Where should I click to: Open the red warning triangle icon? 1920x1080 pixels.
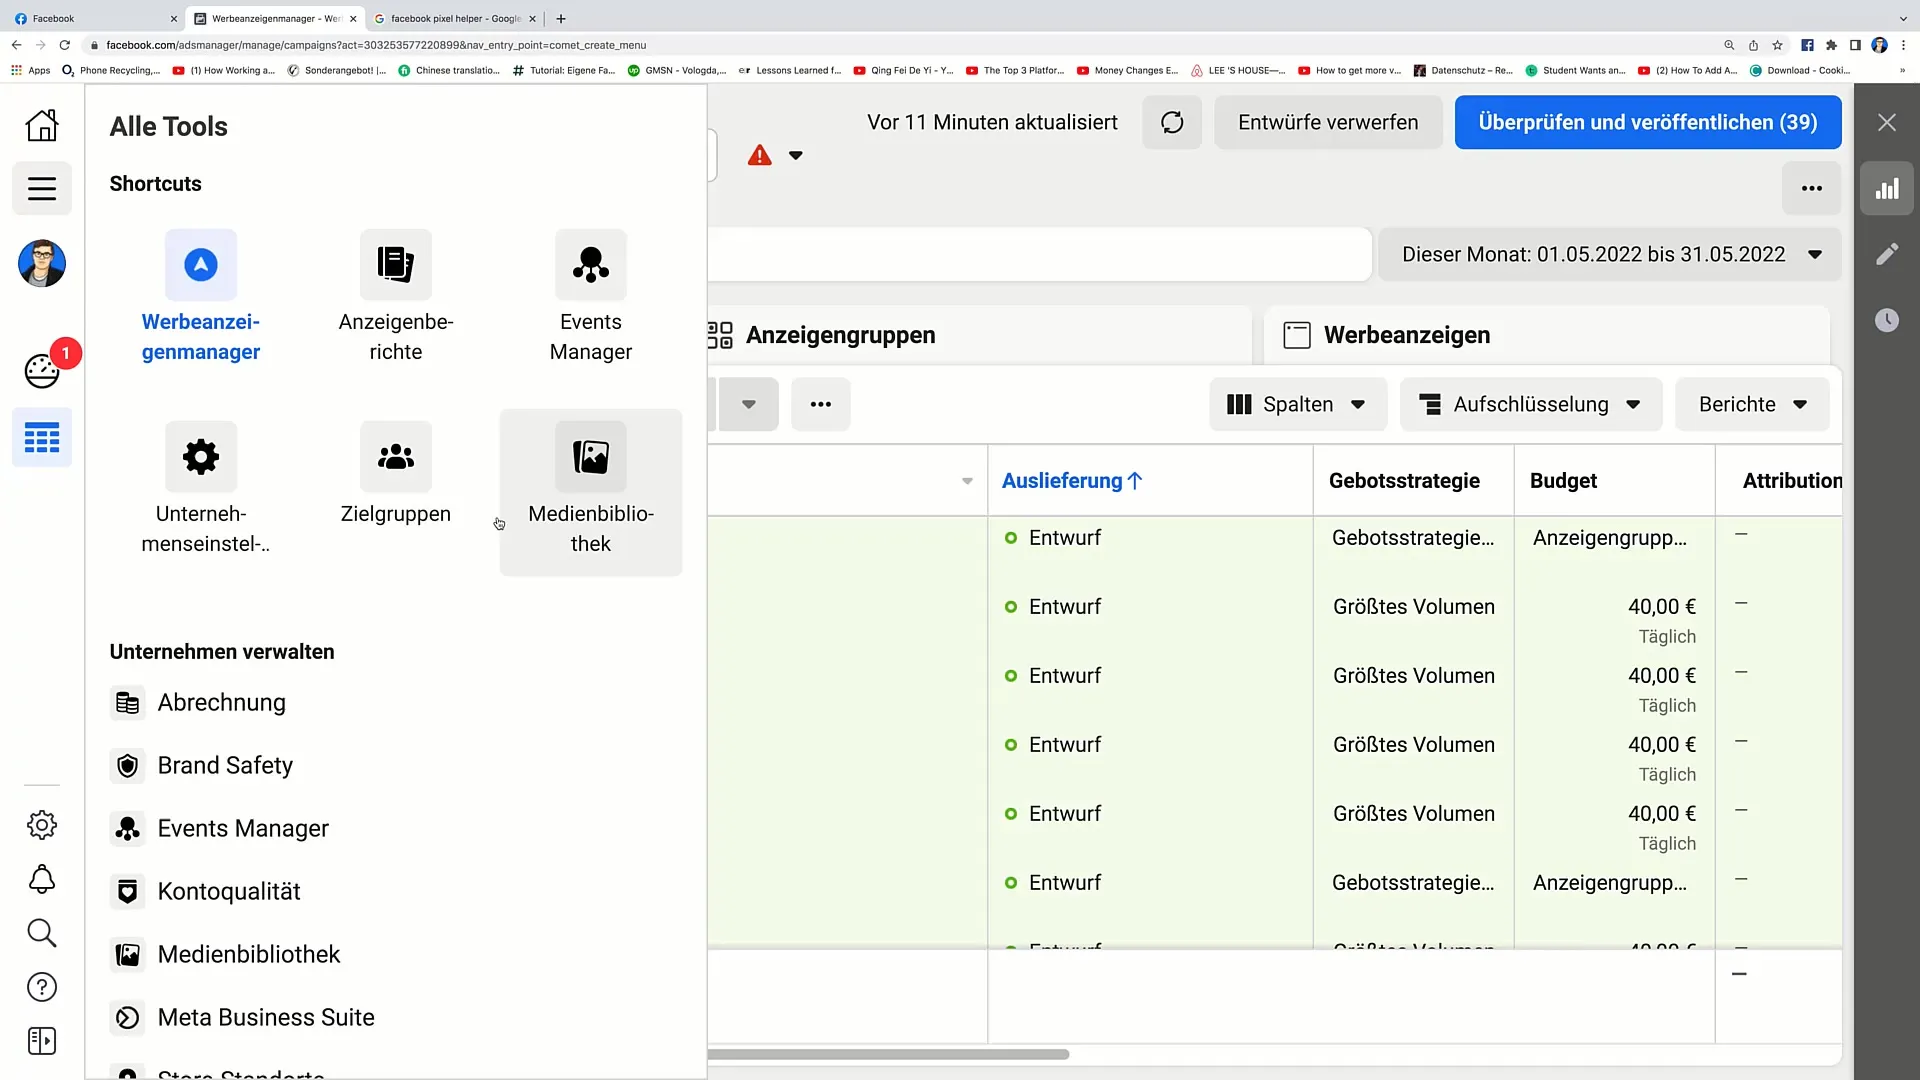(760, 155)
